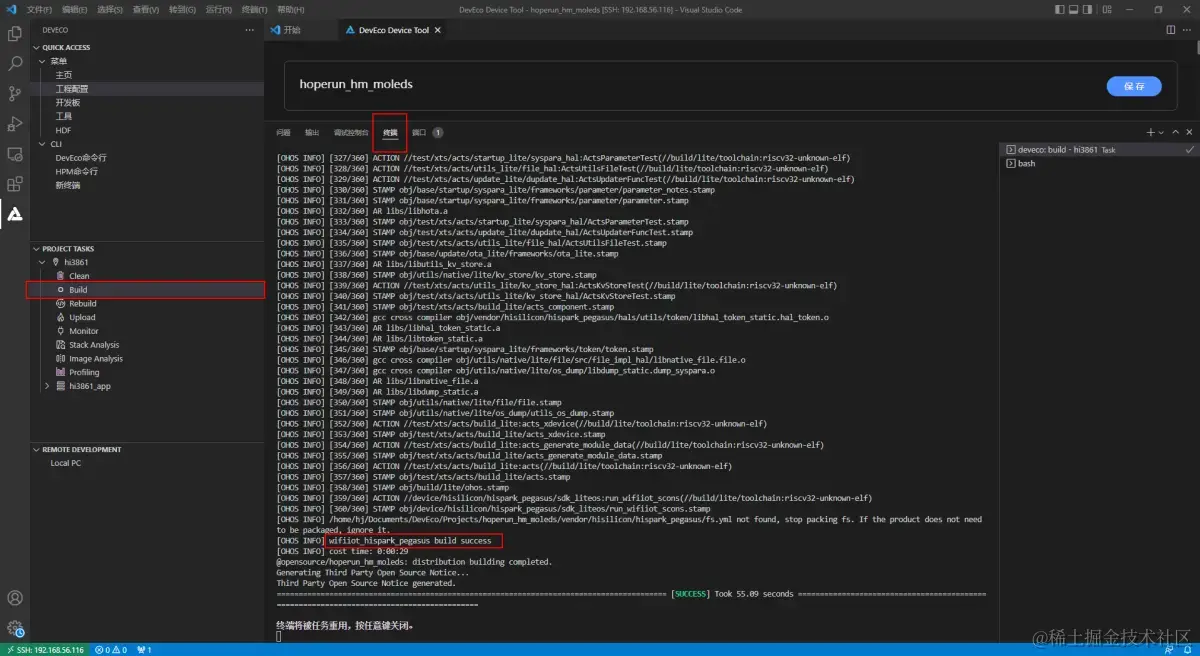Open DevEco命令行 under CLI
This screenshot has width=1200, height=656.
[x=81, y=158]
